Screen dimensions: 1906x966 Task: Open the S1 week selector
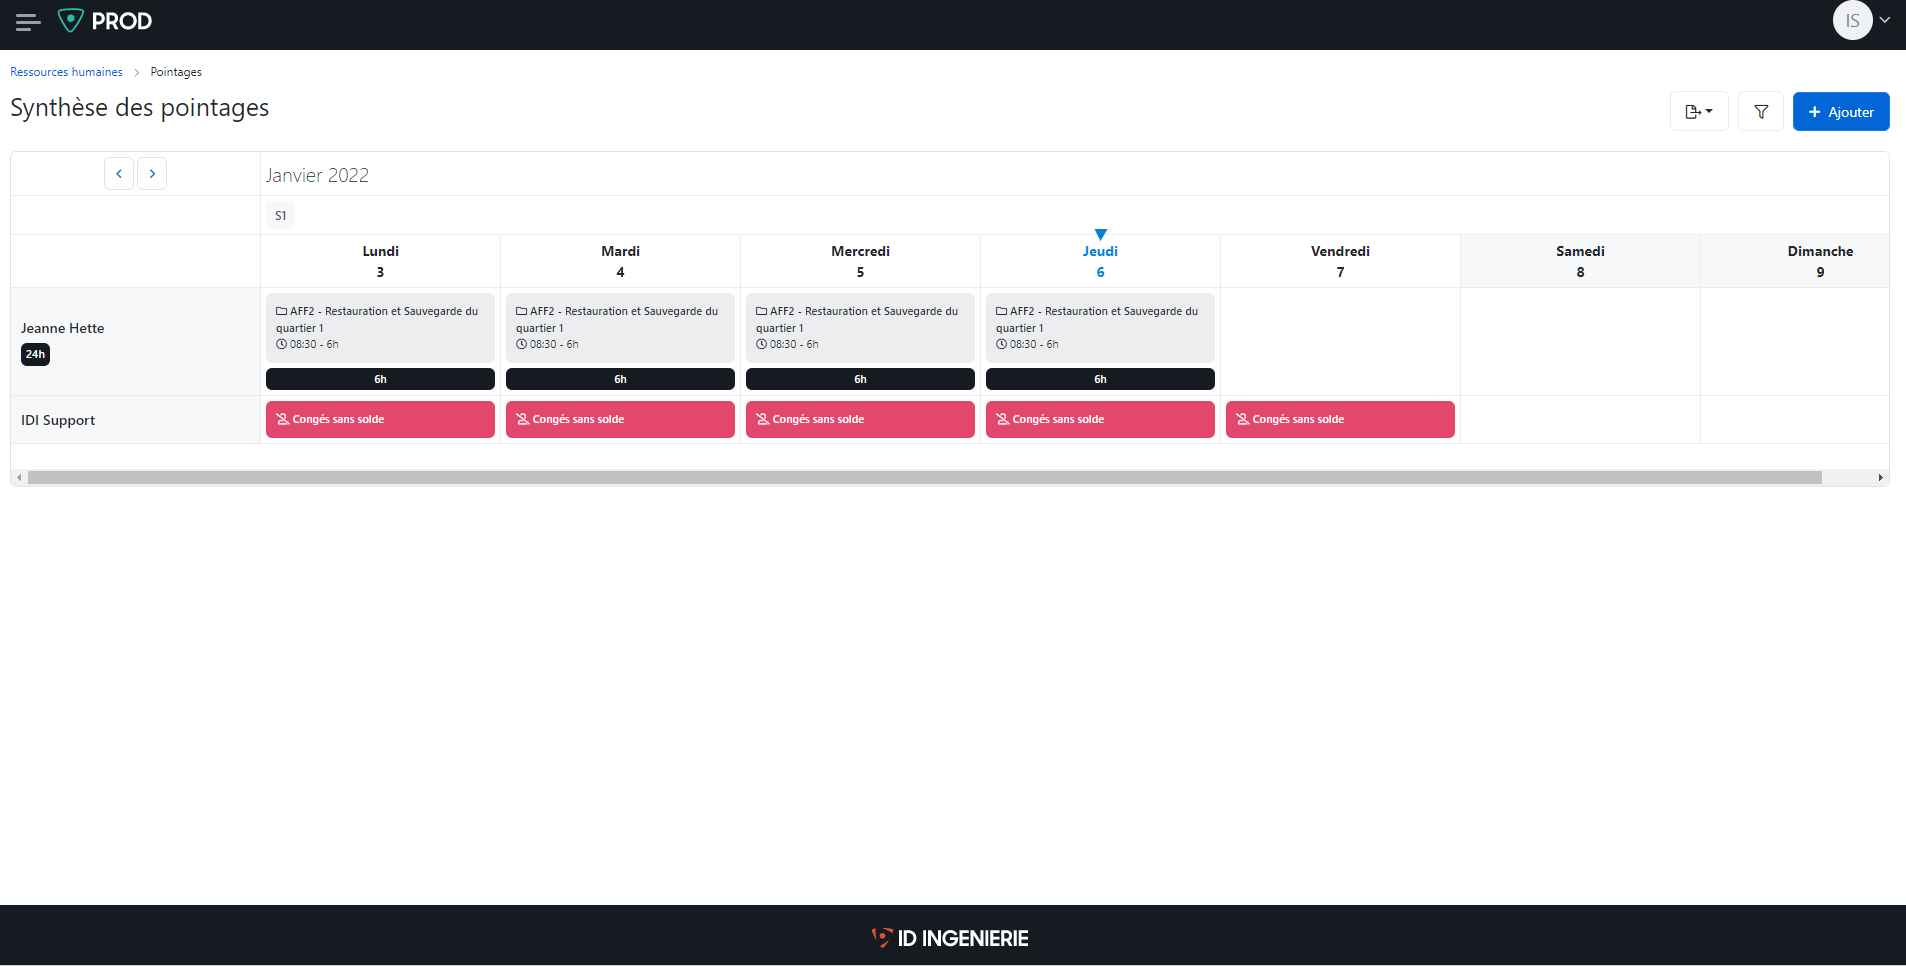(280, 214)
